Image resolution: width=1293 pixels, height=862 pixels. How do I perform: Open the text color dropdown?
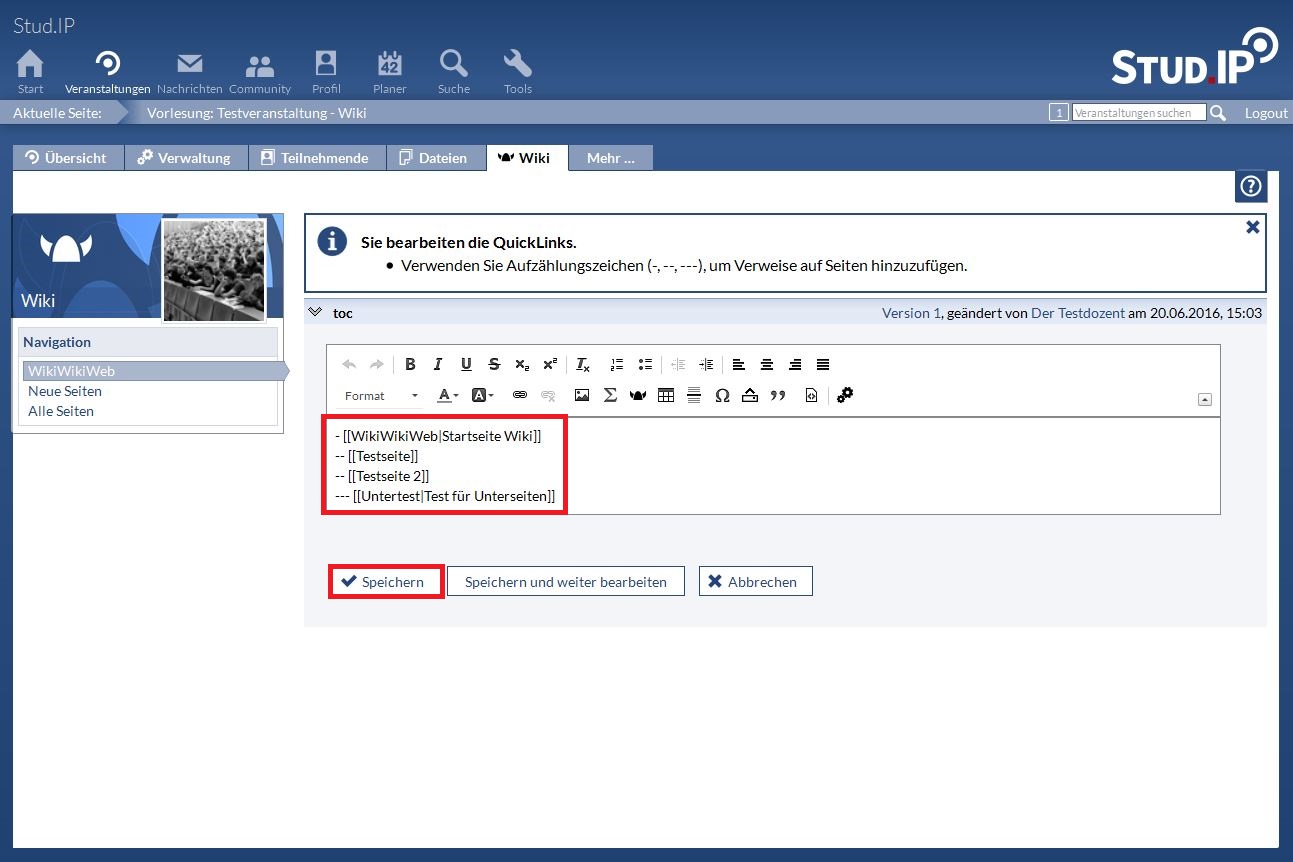point(448,395)
